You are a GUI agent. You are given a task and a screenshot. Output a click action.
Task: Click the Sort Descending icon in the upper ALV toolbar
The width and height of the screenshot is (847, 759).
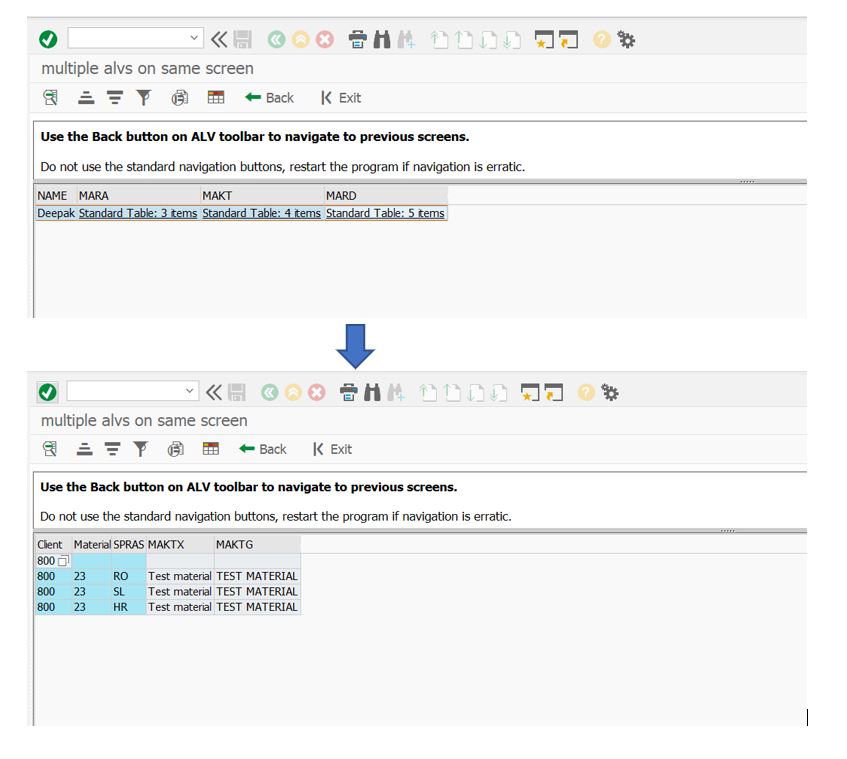pyautogui.click(x=114, y=97)
